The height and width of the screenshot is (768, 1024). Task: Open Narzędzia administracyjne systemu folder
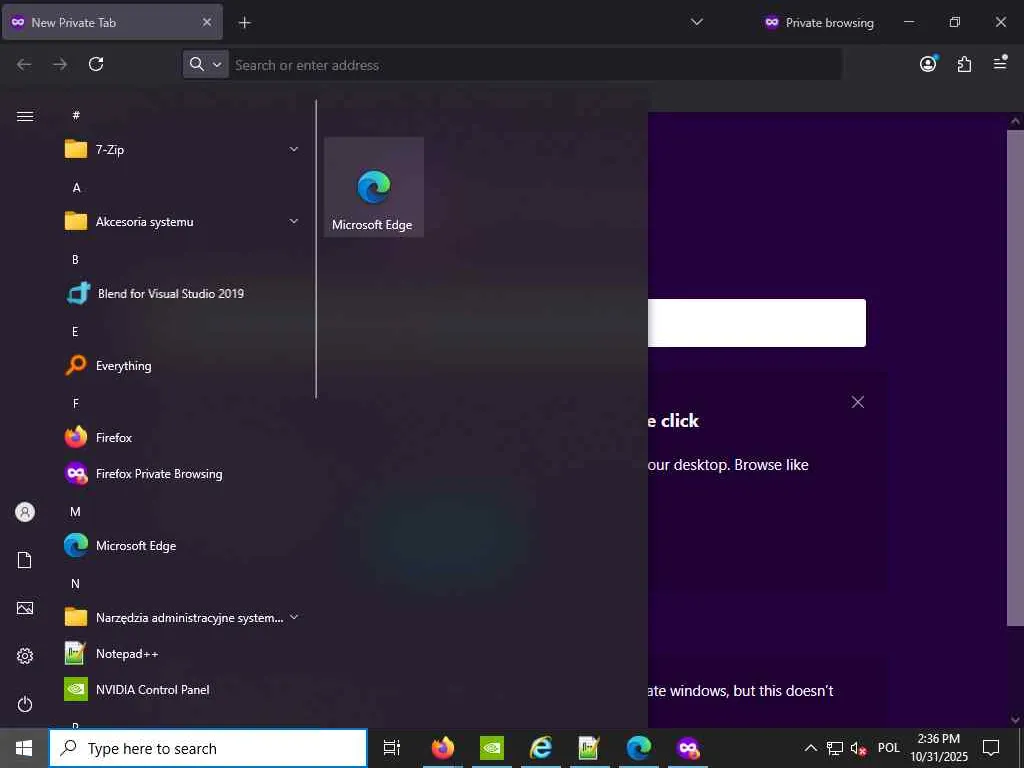click(182, 617)
